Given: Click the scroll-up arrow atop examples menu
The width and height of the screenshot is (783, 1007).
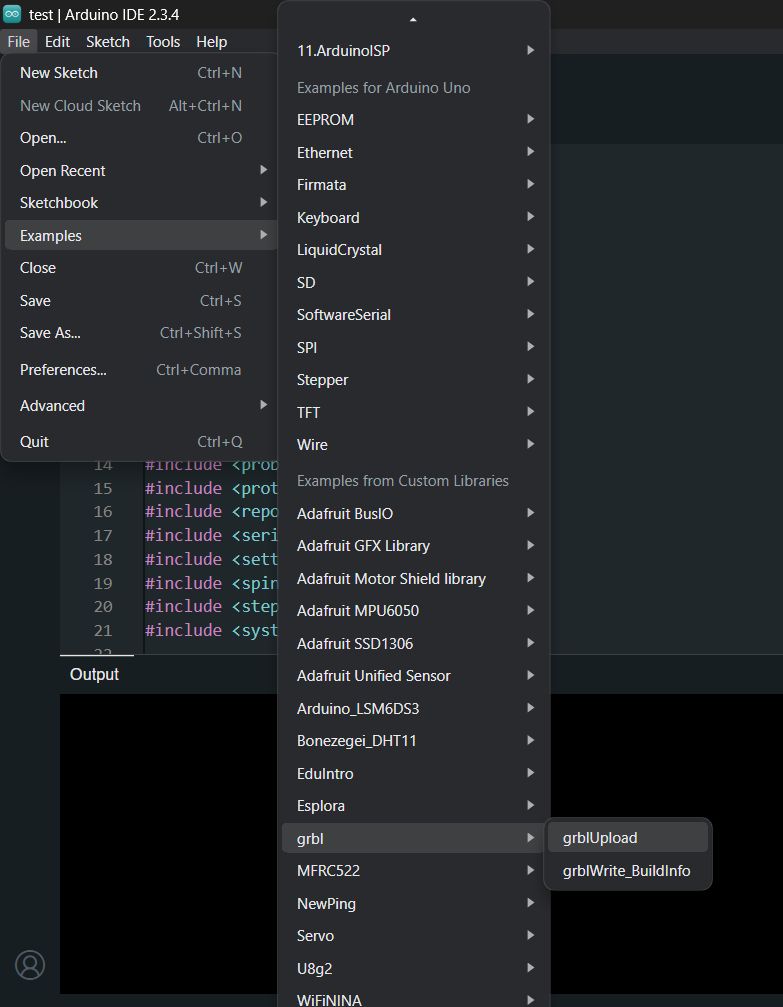Looking at the screenshot, I should [413, 19].
